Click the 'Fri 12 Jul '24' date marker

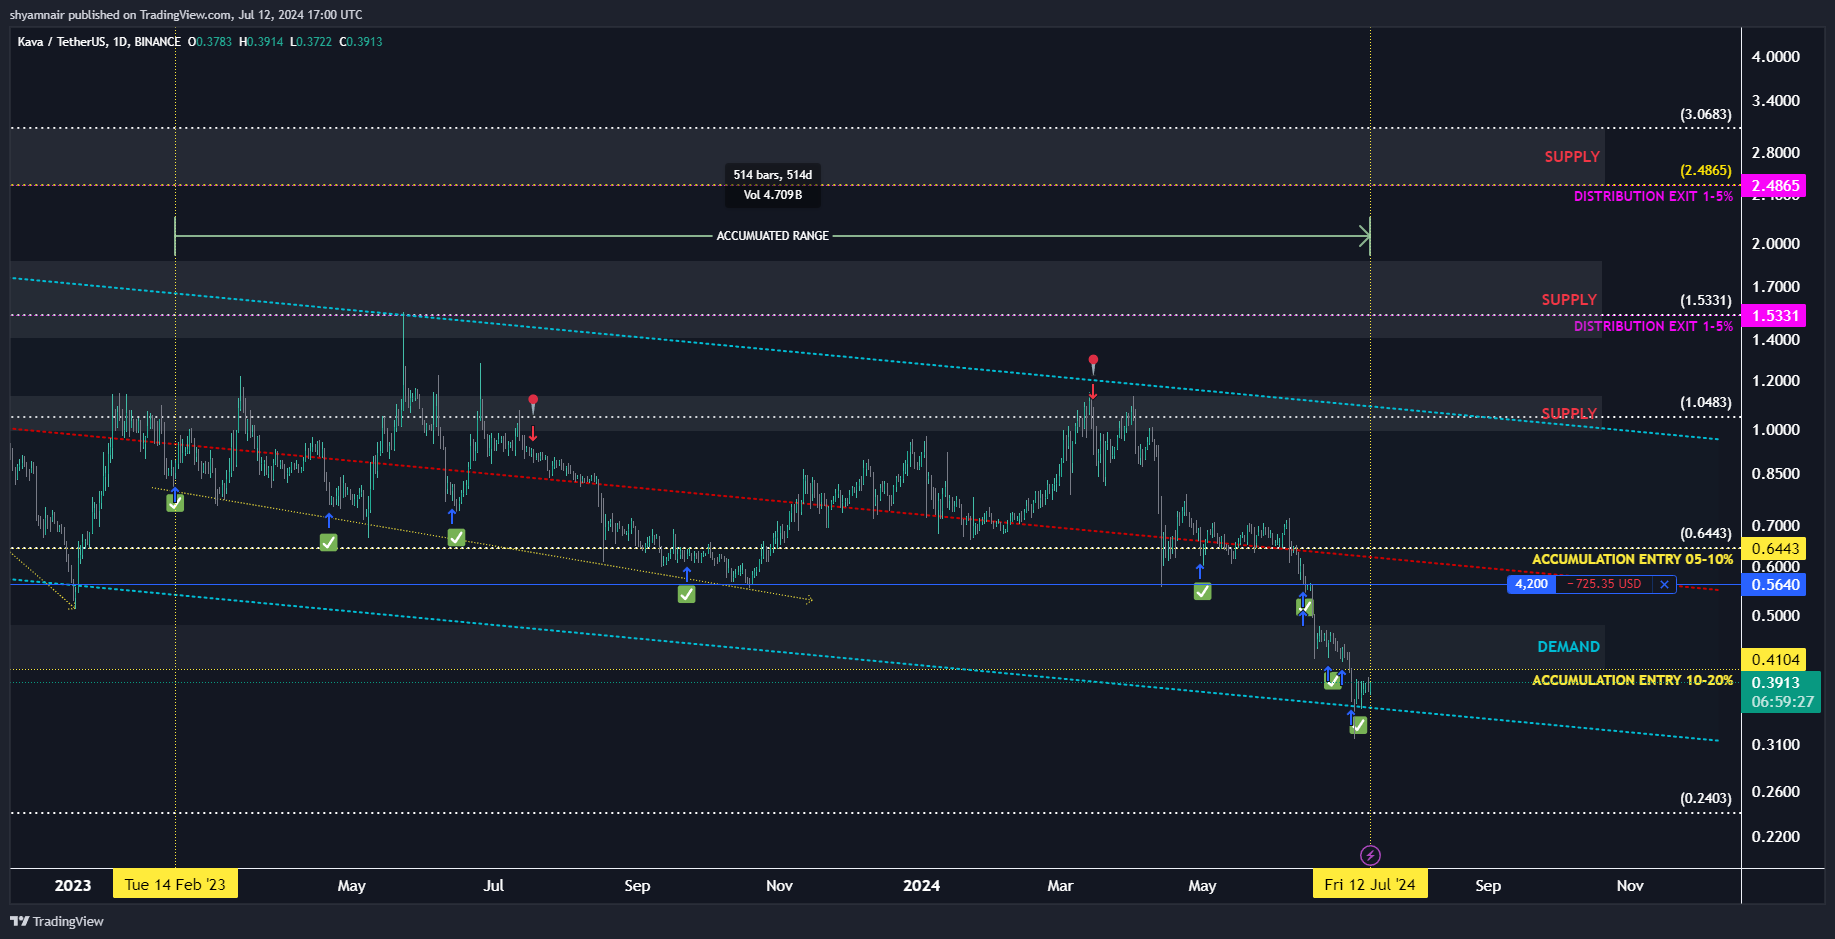(1370, 884)
